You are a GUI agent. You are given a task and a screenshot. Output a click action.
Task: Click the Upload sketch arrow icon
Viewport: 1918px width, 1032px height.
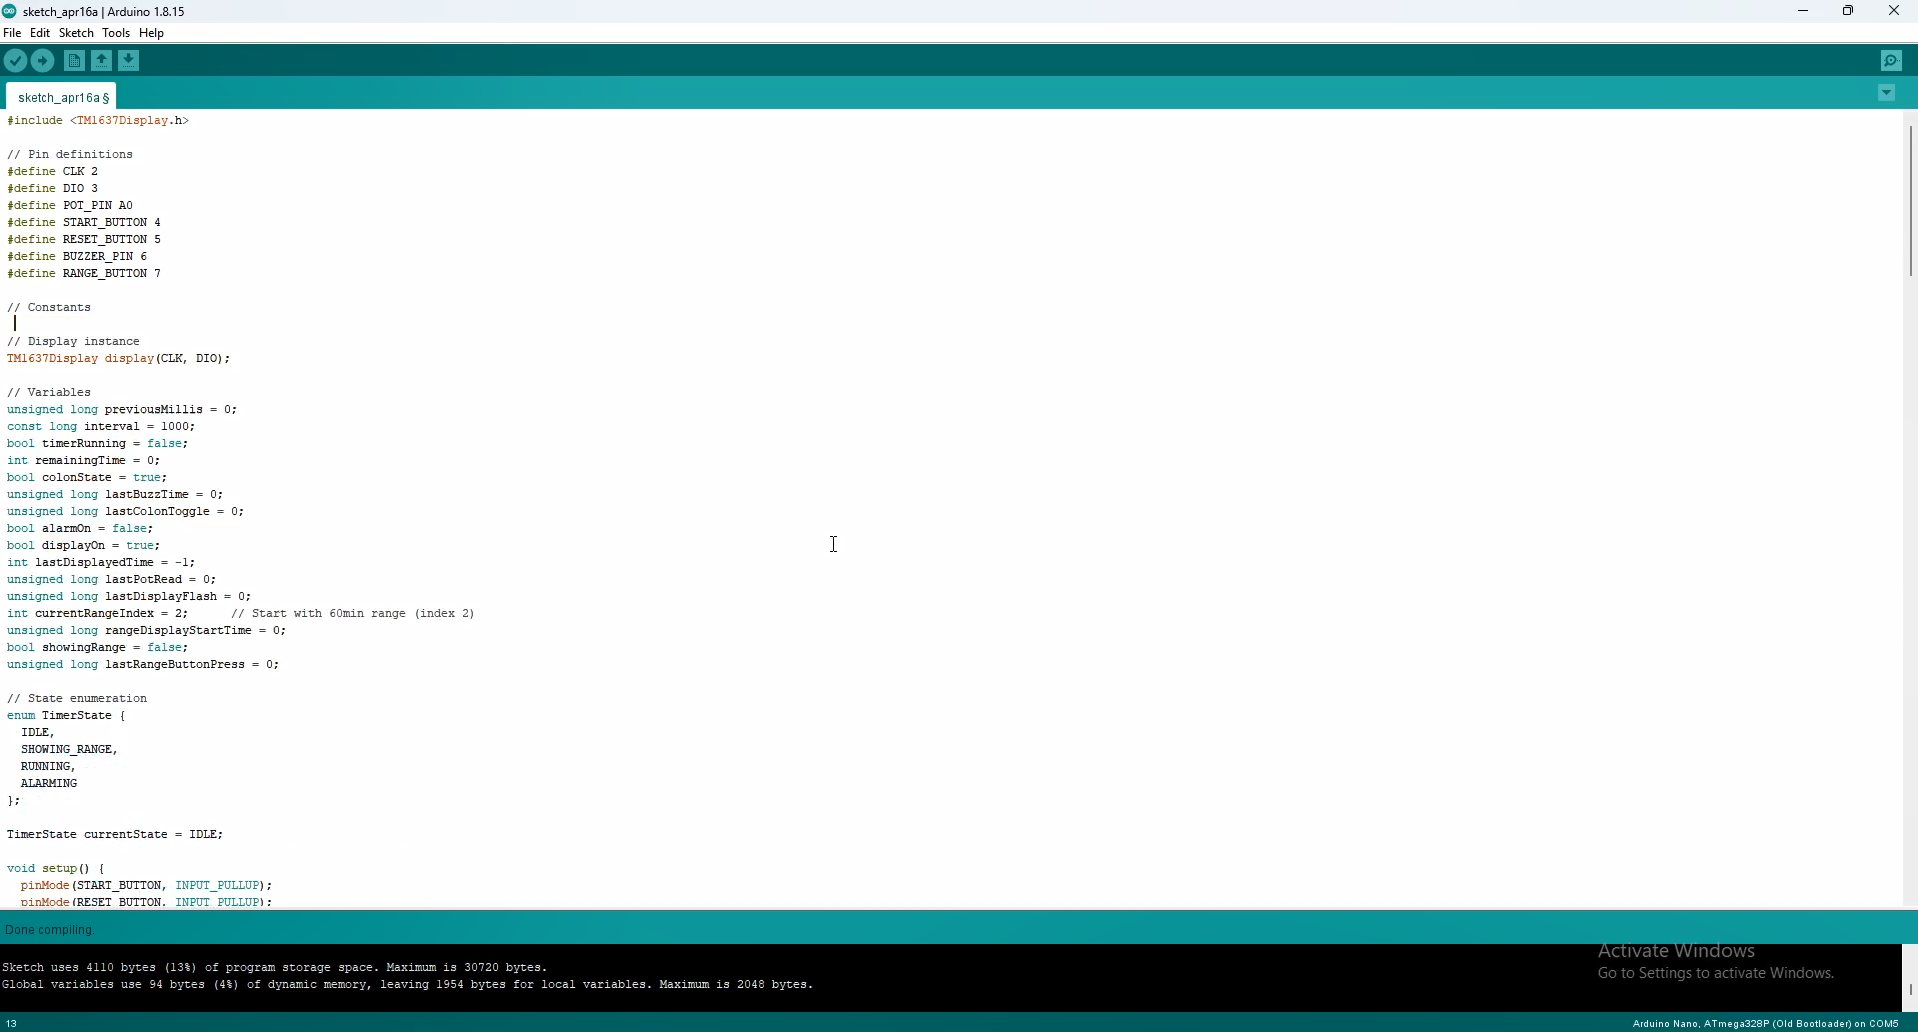[44, 61]
